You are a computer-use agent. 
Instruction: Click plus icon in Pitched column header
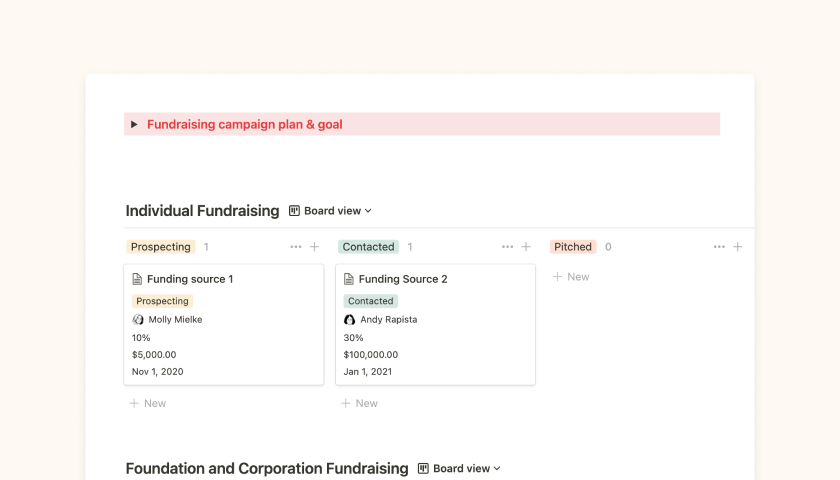click(x=738, y=247)
